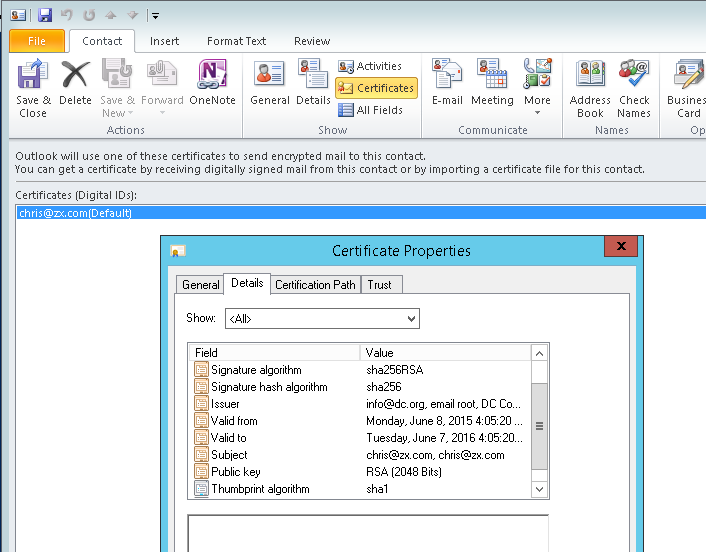706x552 pixels.
Task: Show the contact Details view
Action: pyautogui.click(x=313, y=87)
